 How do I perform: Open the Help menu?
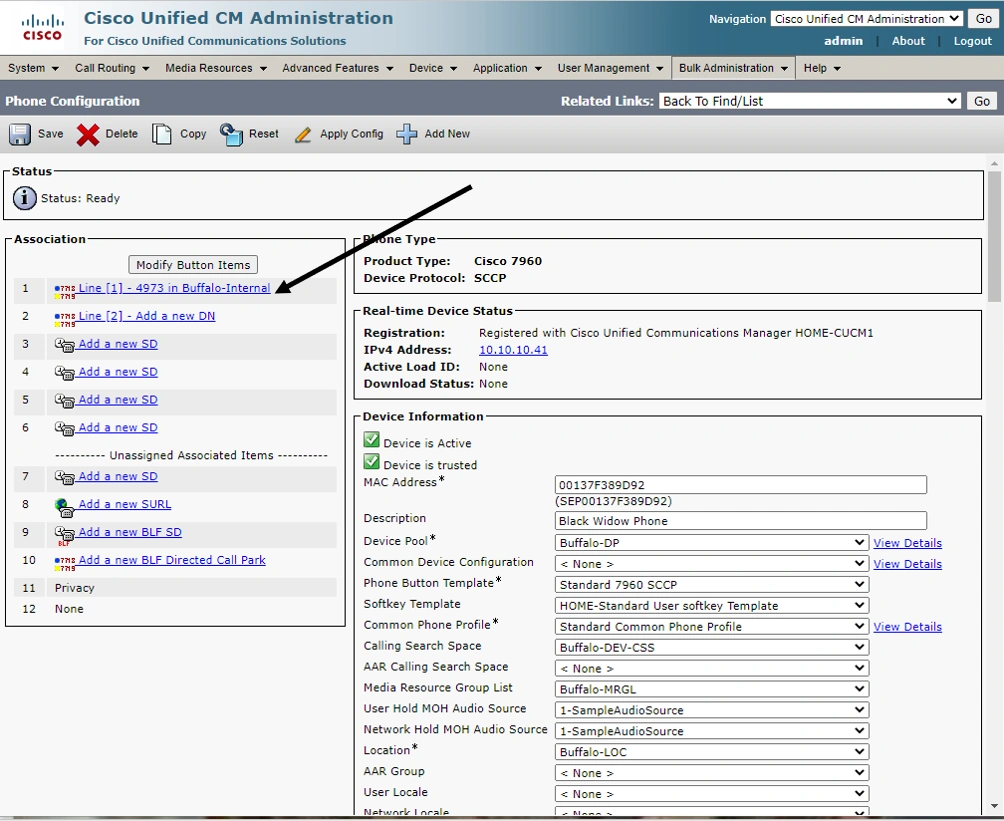coord(822,68)
